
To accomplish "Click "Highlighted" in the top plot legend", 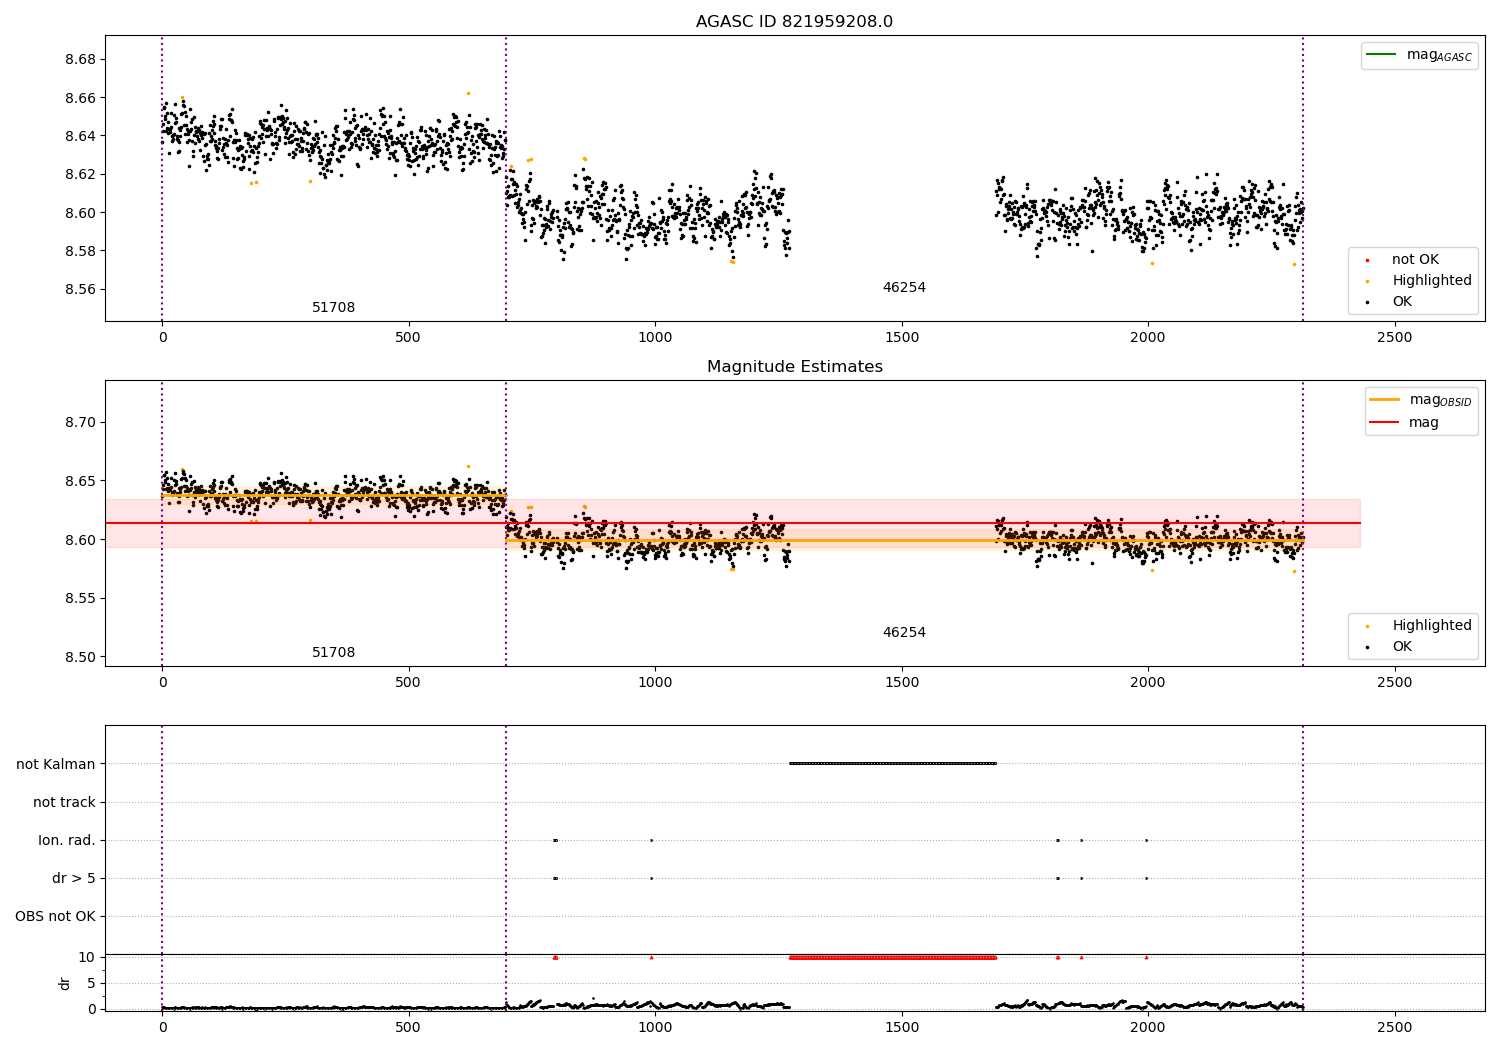I will 1432,281.
